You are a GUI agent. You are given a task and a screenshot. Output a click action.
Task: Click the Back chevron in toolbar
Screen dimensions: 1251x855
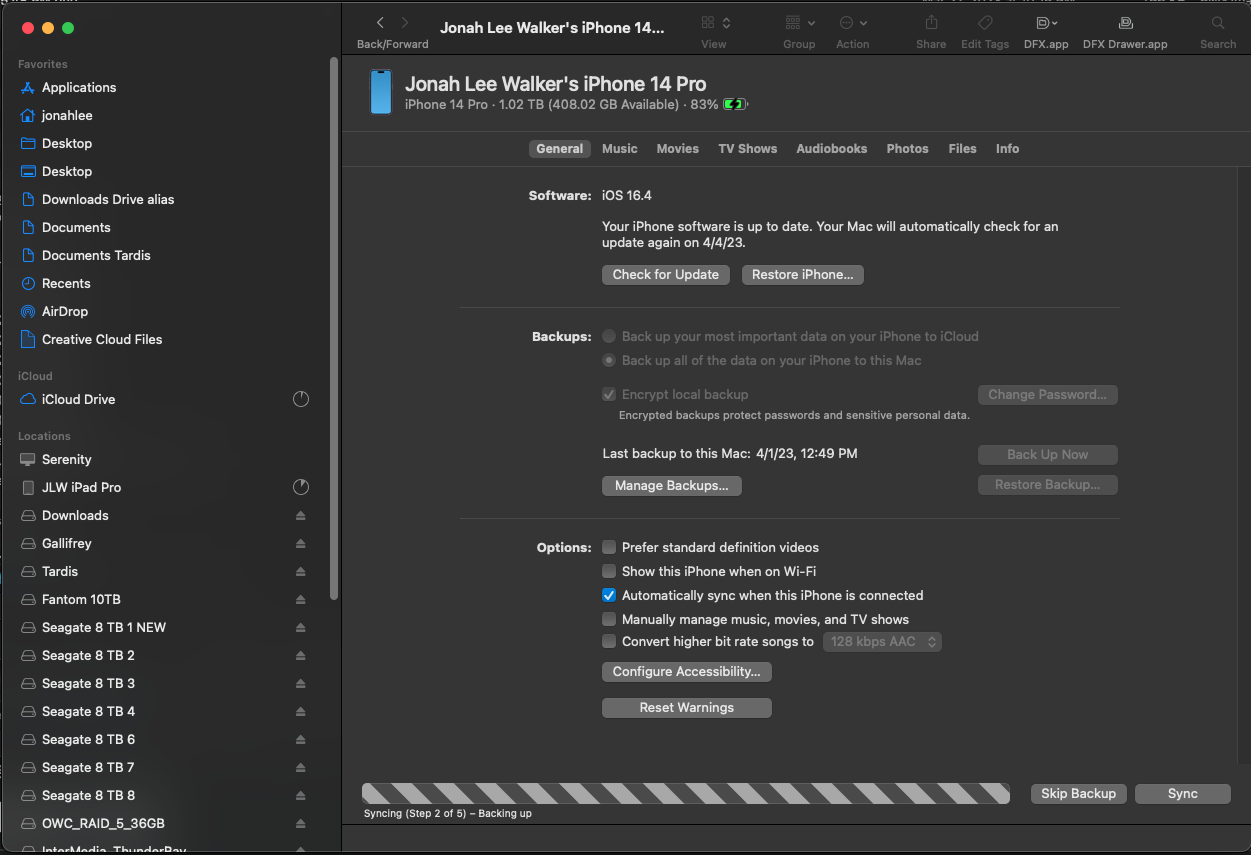(x=380, y=22)
